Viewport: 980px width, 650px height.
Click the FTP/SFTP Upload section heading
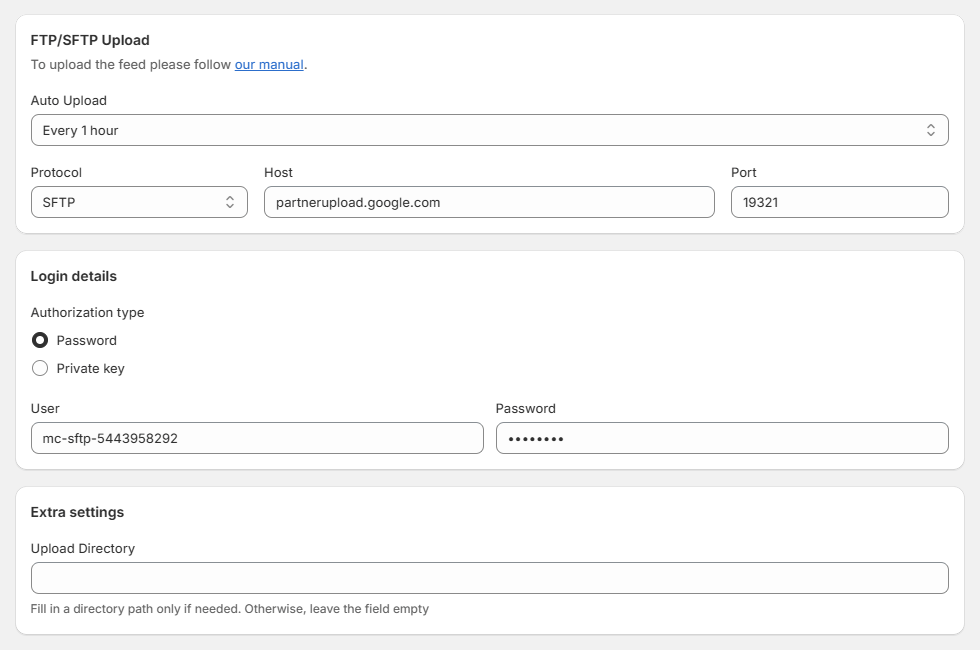click(x=92, y=40)
